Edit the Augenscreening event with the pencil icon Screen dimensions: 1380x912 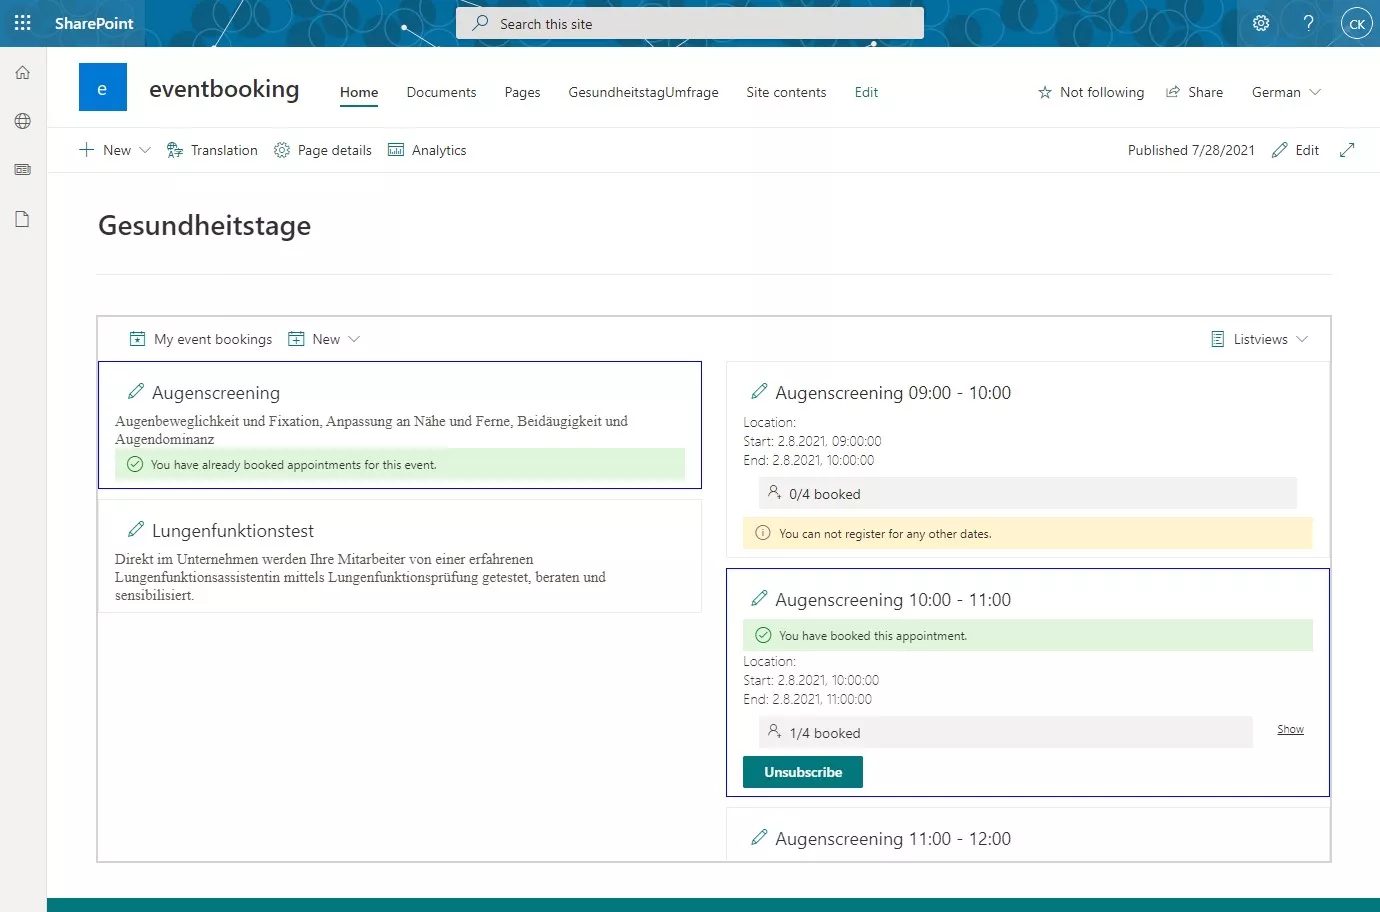click(x=138, y=391)
